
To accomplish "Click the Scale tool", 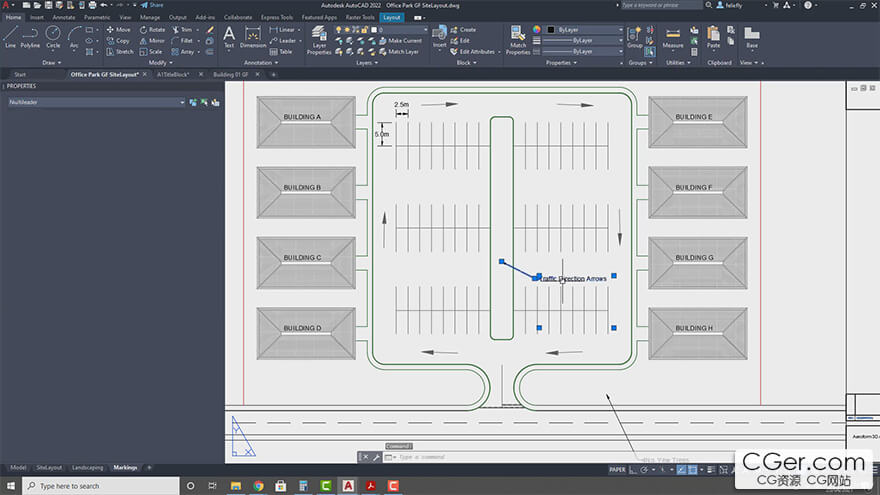I will coord(151,52).
